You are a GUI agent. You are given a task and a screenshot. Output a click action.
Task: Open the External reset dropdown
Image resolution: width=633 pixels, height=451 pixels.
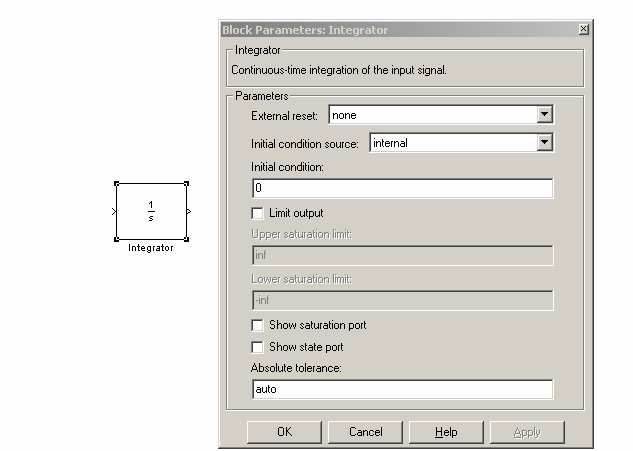(543, 115)
